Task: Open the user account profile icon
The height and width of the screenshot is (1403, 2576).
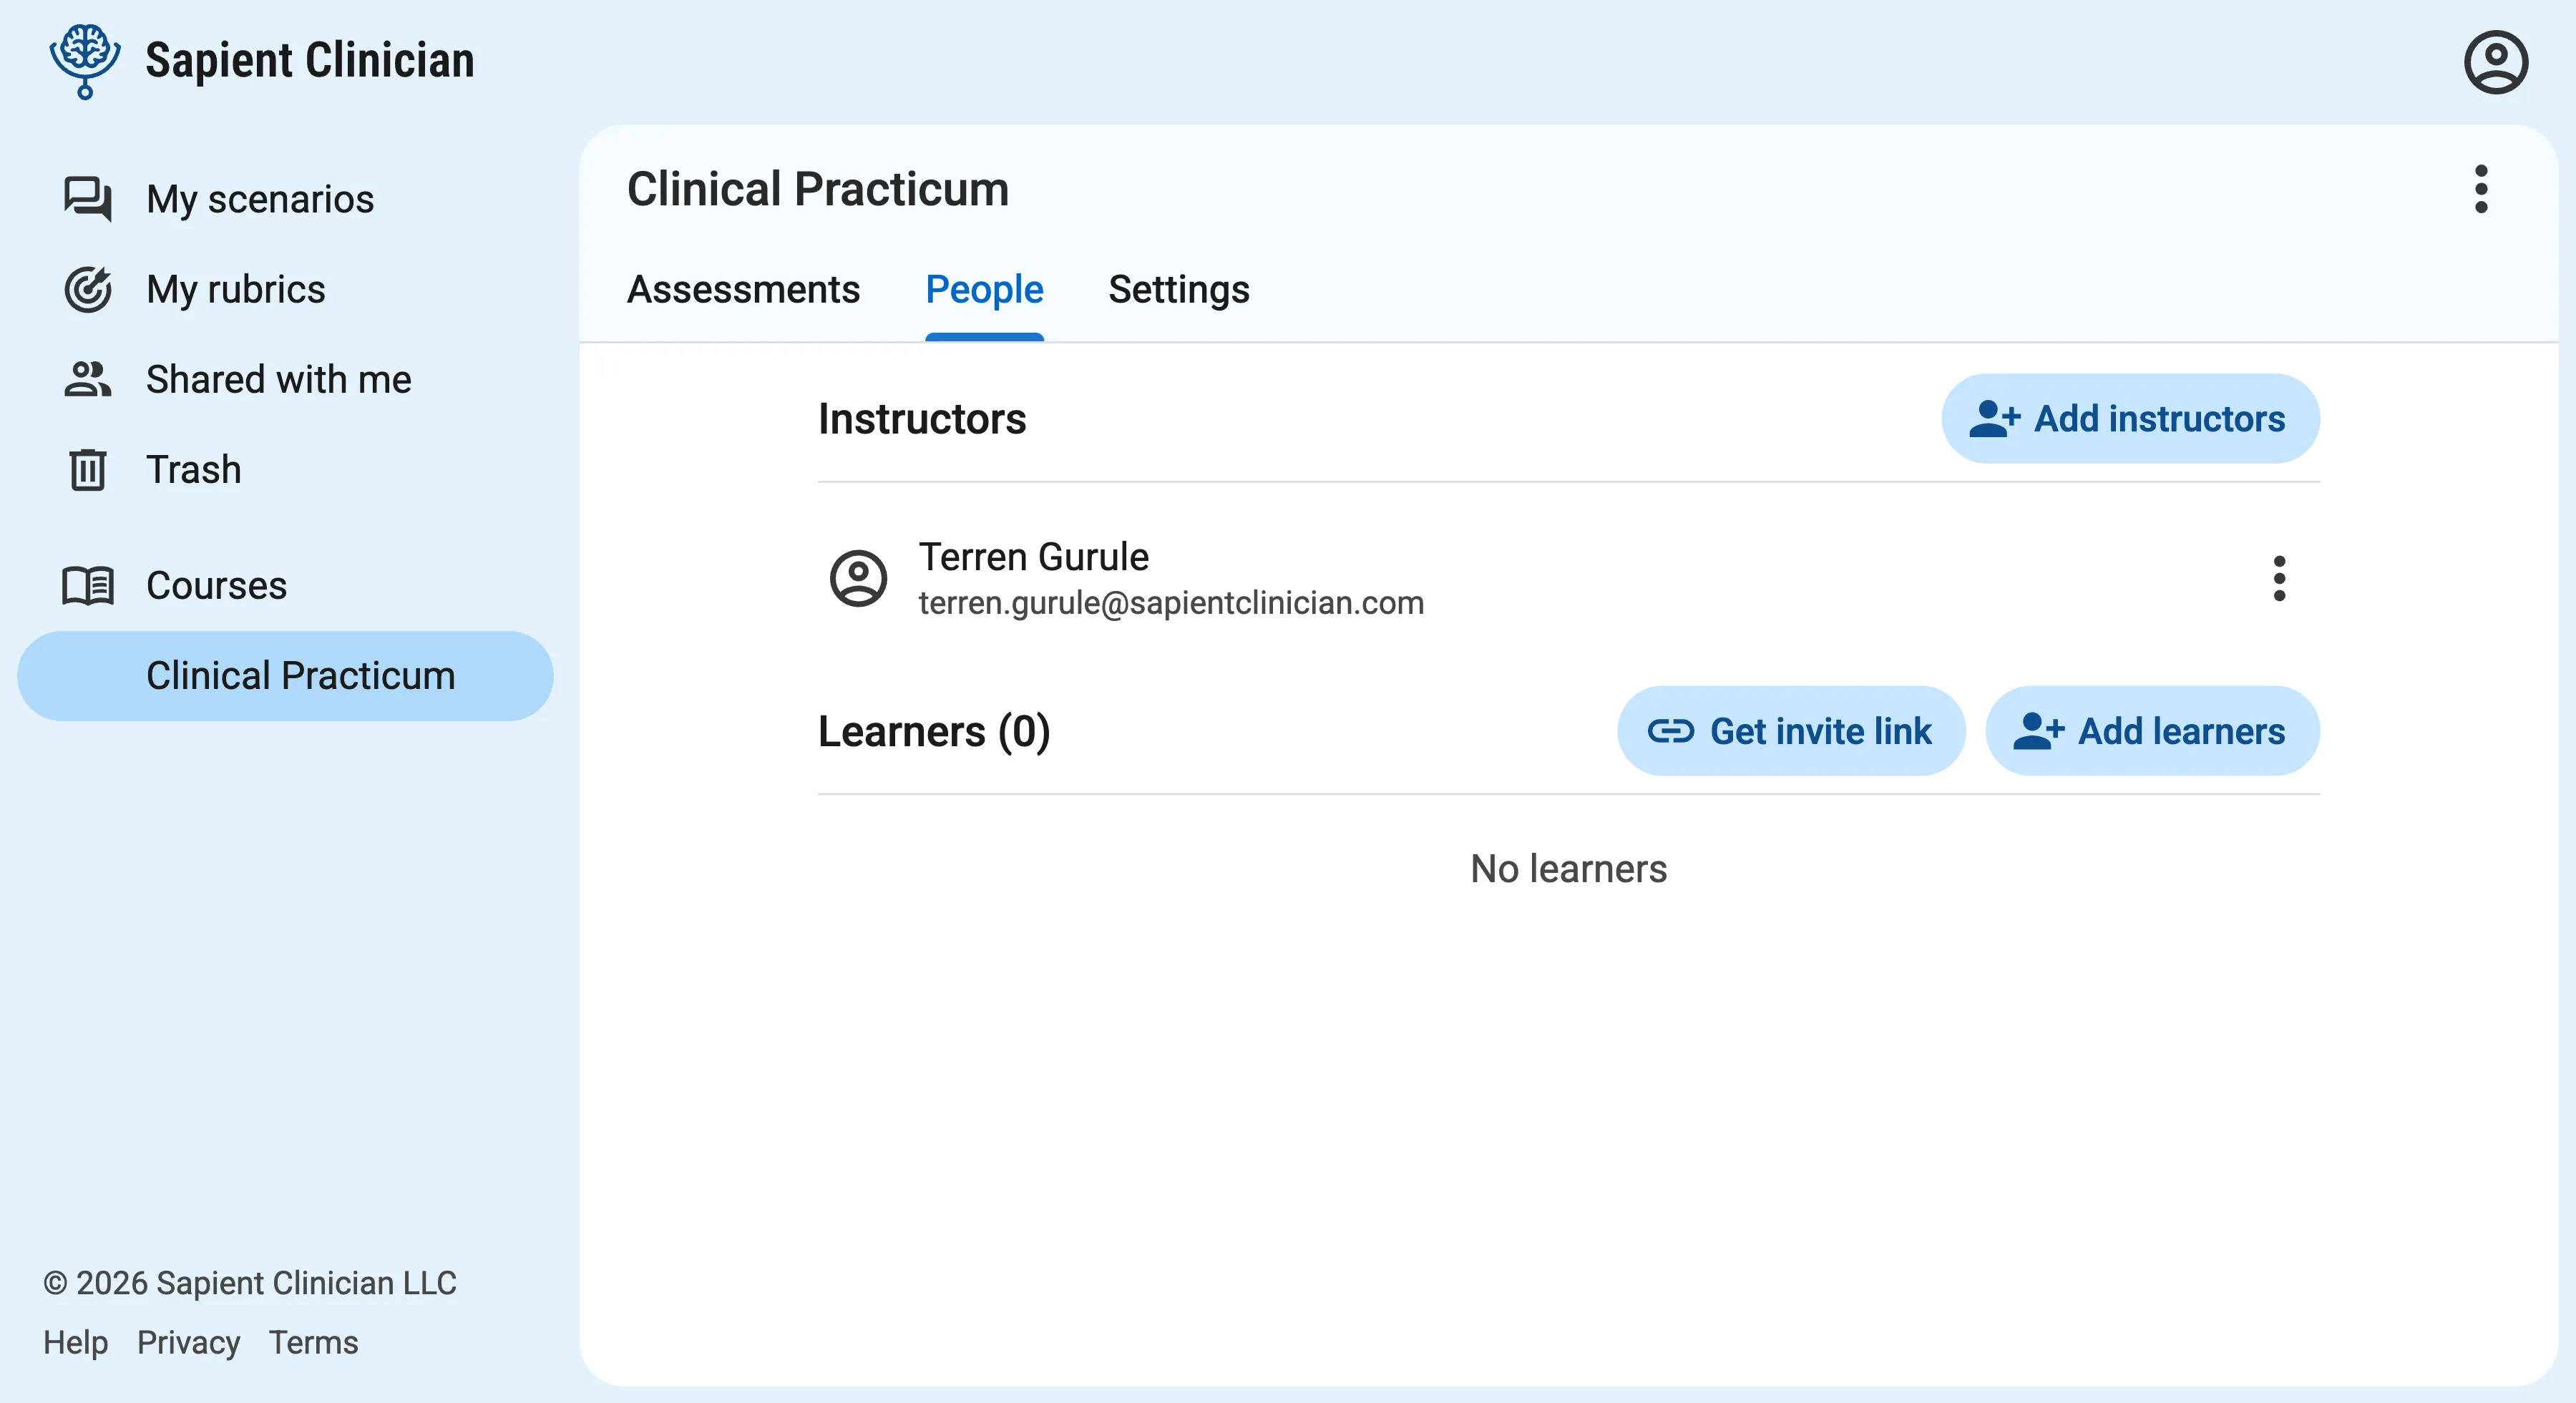Action: 2495,62
